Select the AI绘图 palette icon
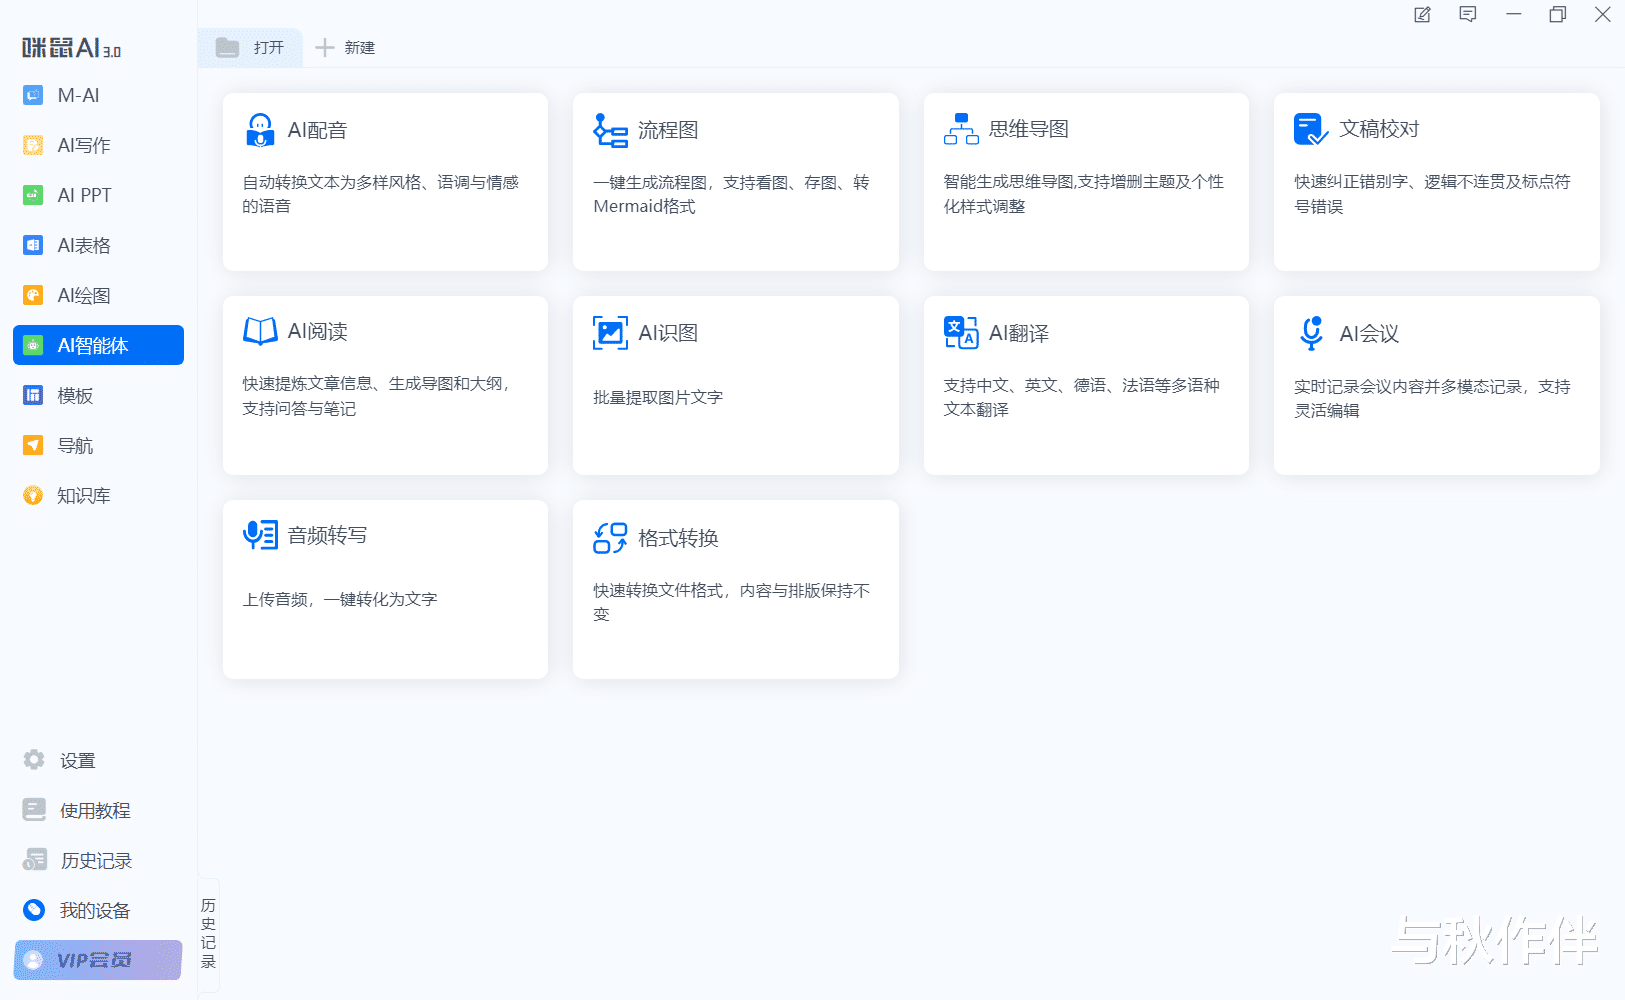 (x=33, y=295)
